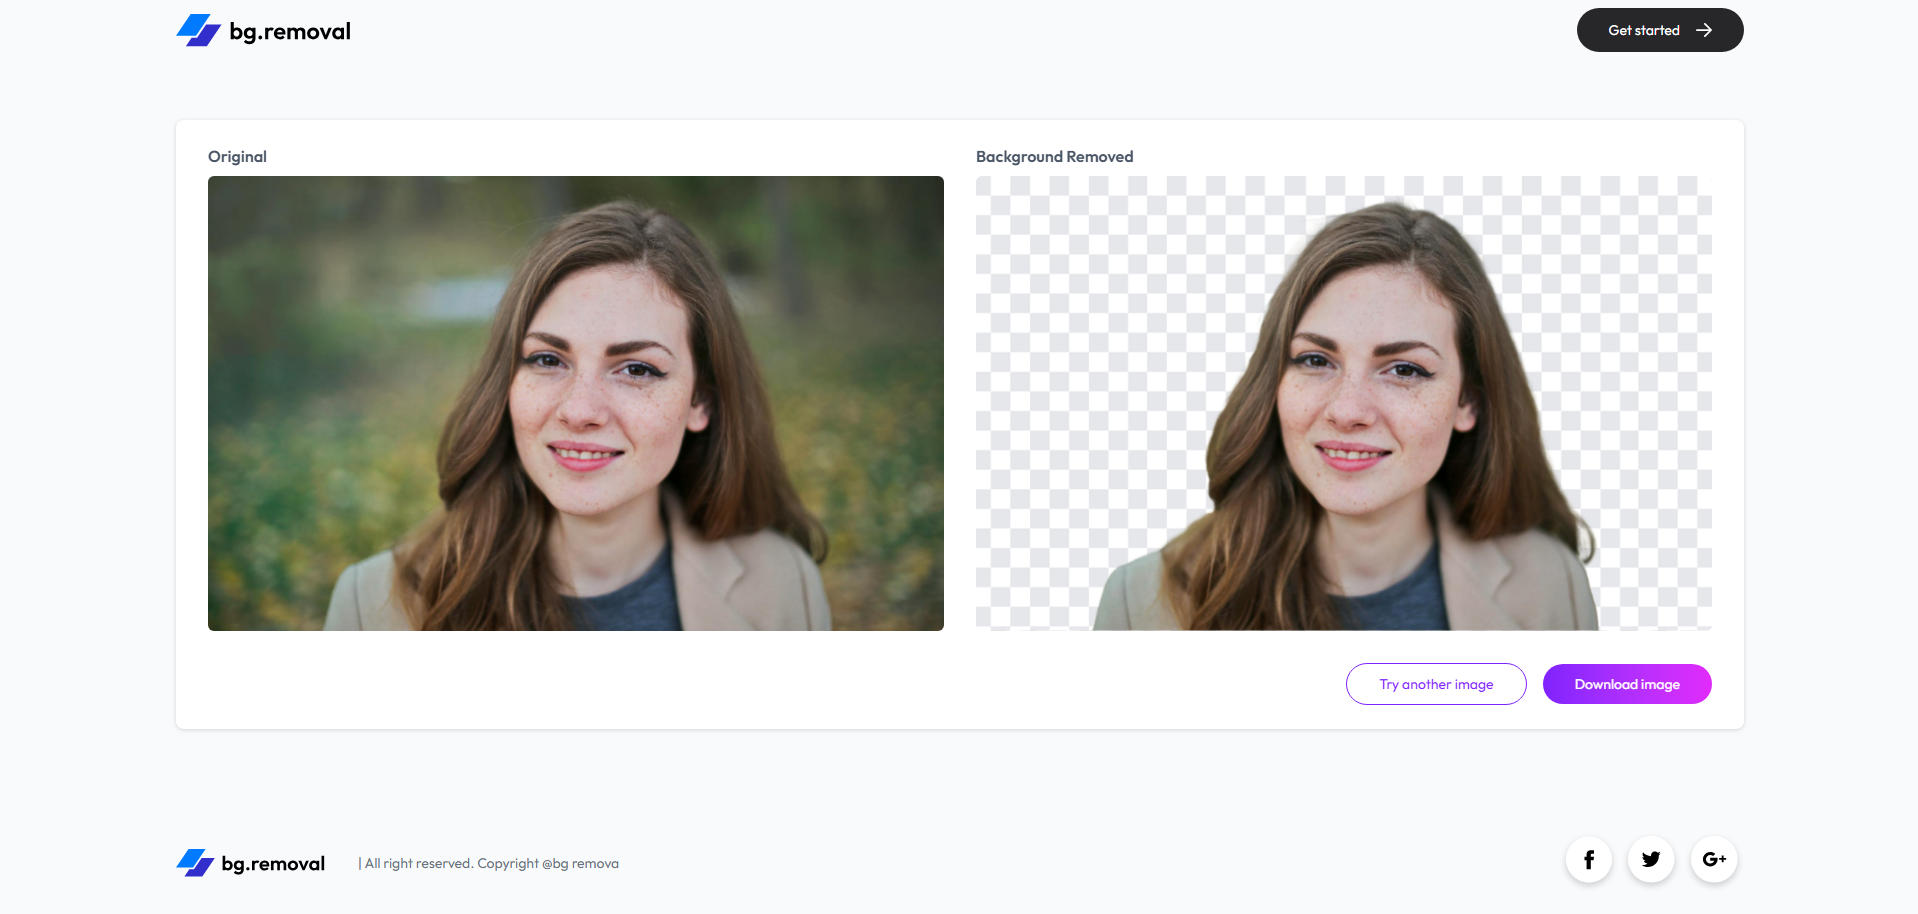1918x914 pixels.
Task: Open the Facebook social icon
Action: point(1588,860)
